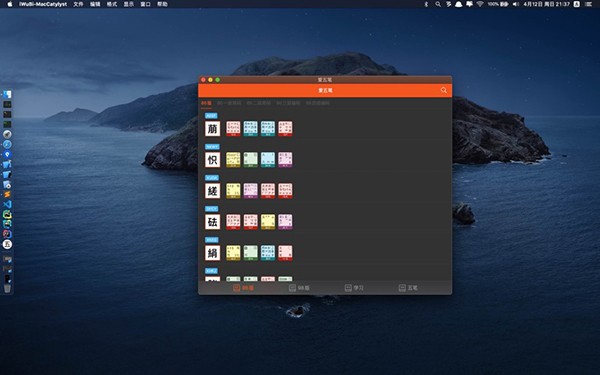
Task: Open the 帮助 menu
Action: (x=162, y=4)
